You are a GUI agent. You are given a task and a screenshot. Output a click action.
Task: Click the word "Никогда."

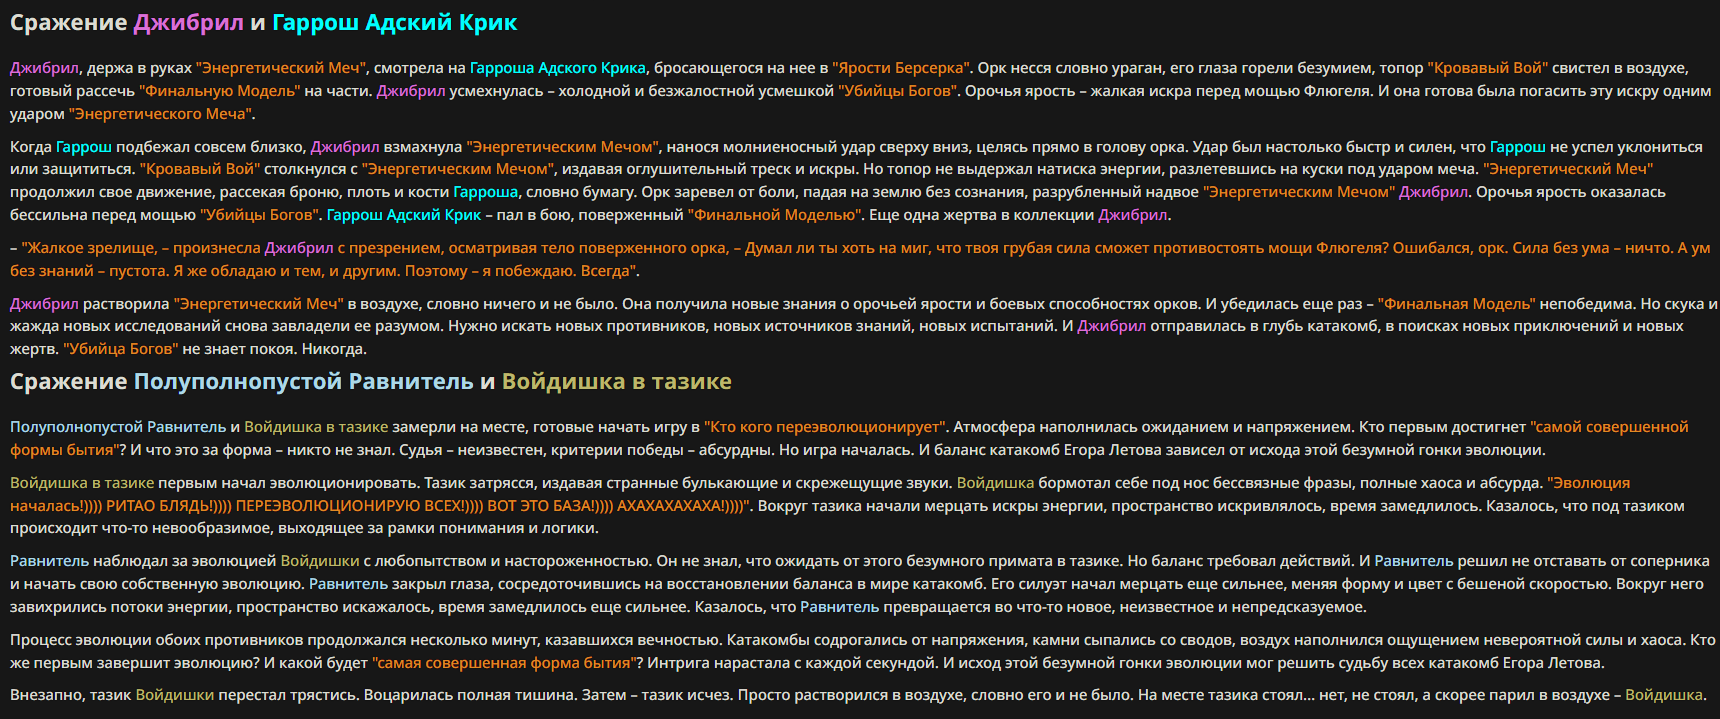click(x=334, y=349)
